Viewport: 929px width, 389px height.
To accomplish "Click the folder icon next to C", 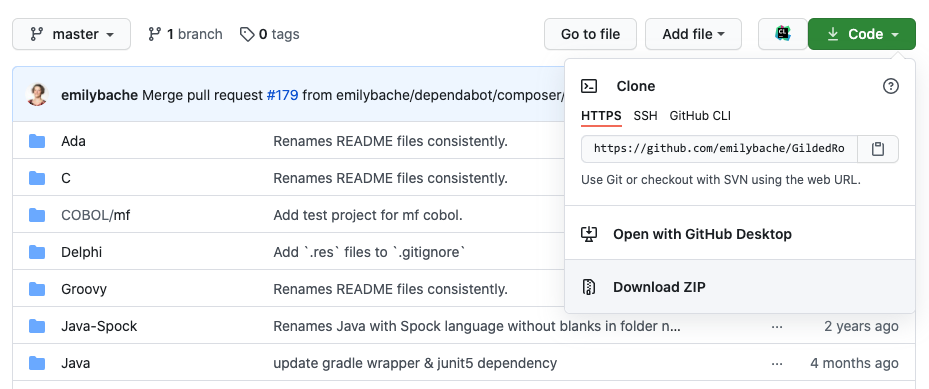I will click(x=37, y=178).
